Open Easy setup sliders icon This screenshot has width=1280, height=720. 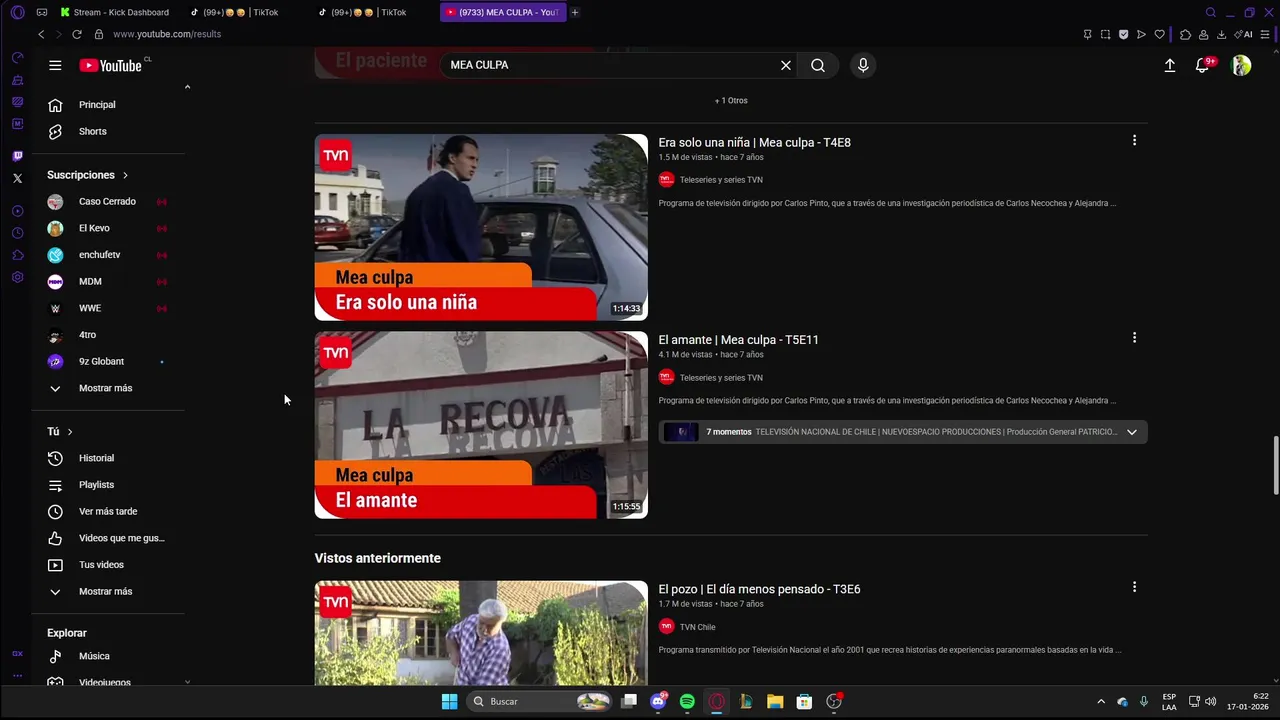pos(1265,34)
